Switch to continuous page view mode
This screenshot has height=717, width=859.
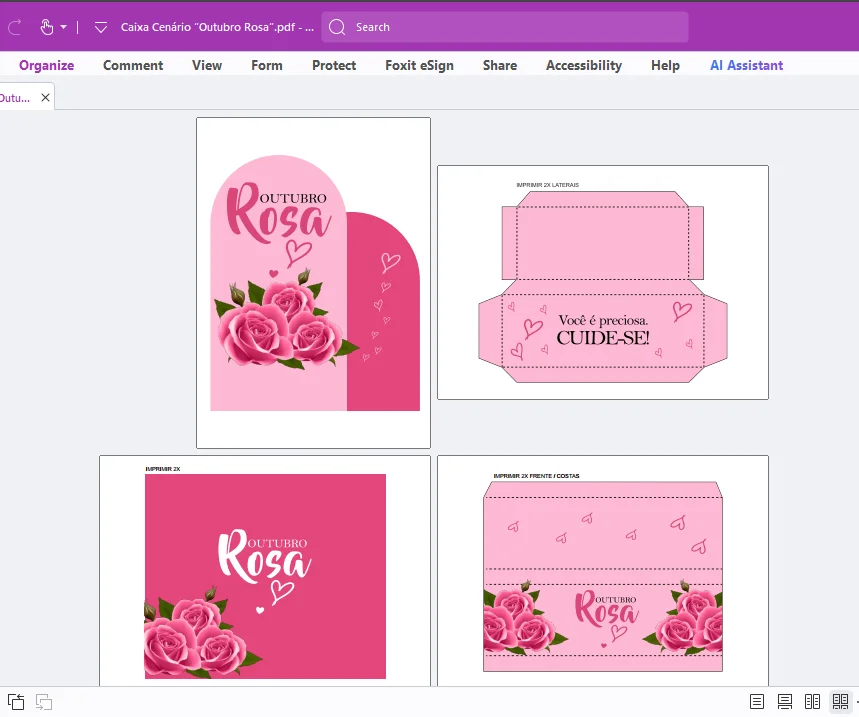(x=784, y=702)
